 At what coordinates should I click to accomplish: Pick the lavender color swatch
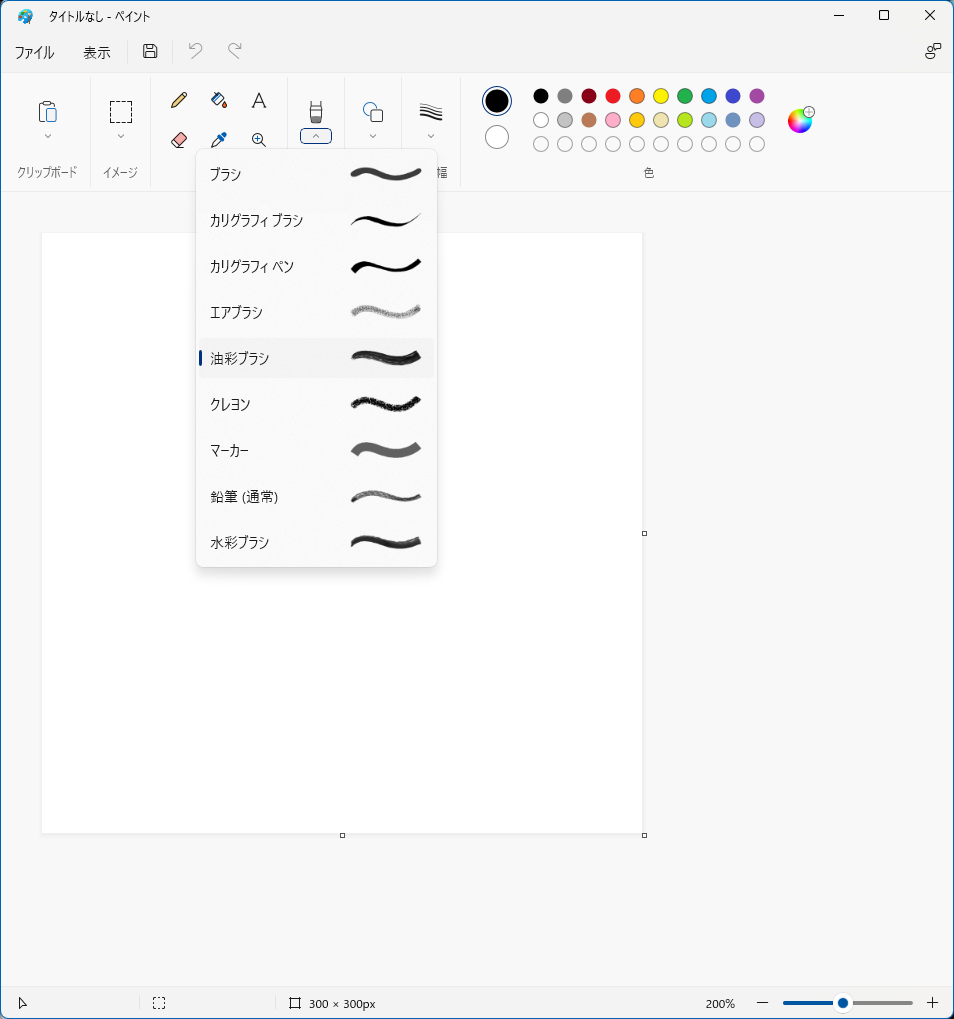757,120
